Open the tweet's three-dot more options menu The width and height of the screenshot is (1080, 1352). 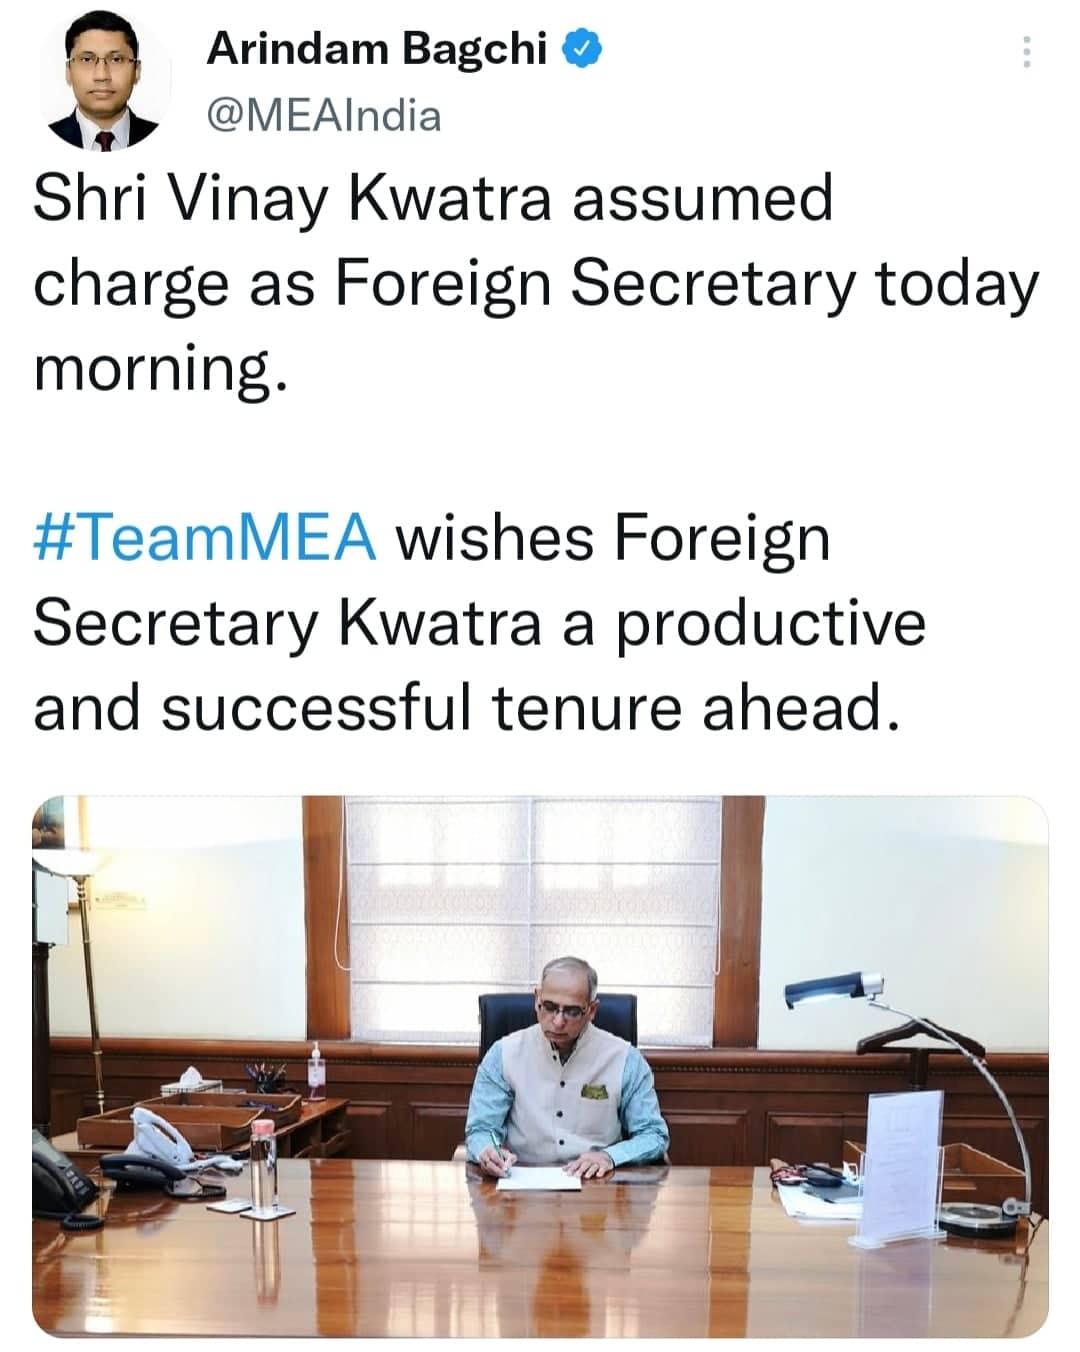[x=1025, y=53]
